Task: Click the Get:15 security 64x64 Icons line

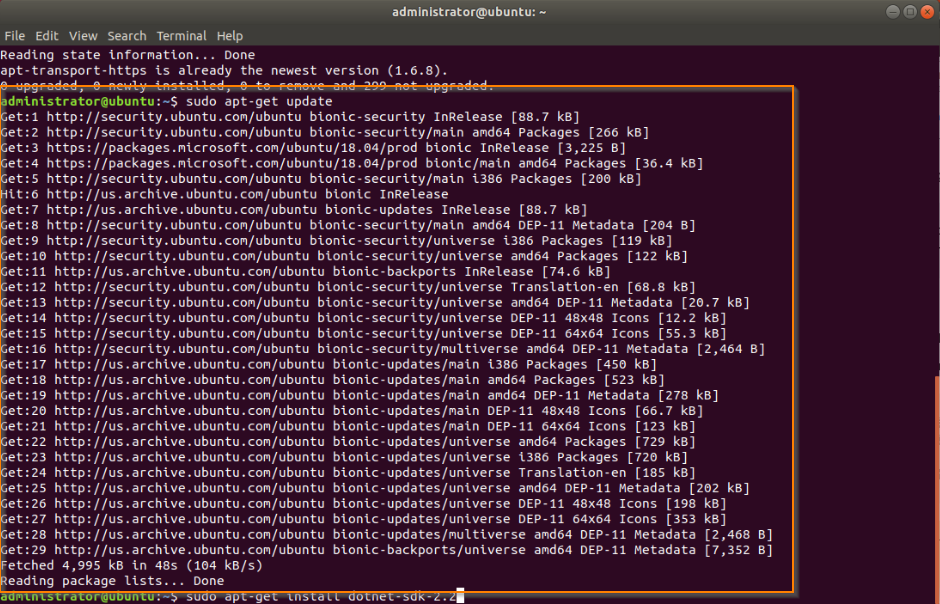Action: point(363,334)
